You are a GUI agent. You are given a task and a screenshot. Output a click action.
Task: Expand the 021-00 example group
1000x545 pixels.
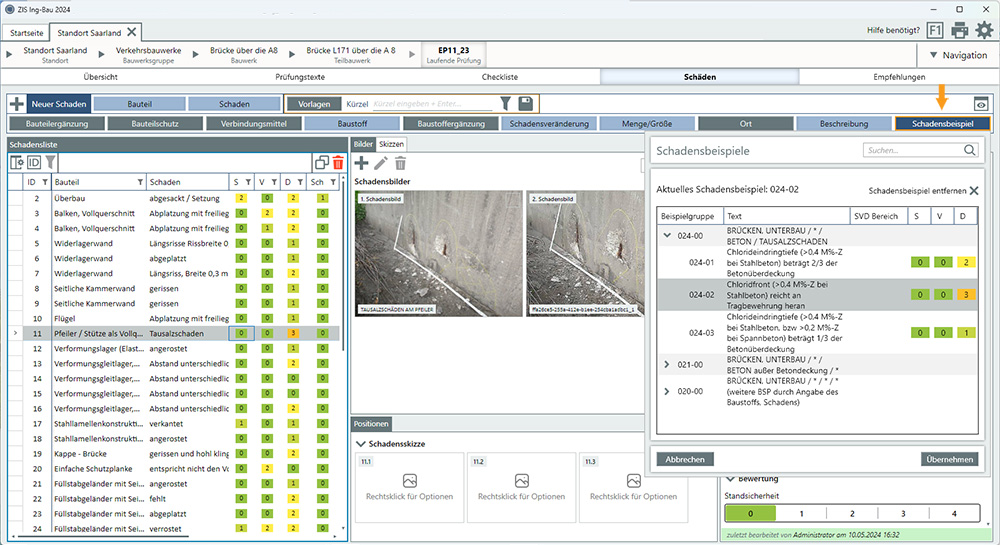tap(667, 364)
